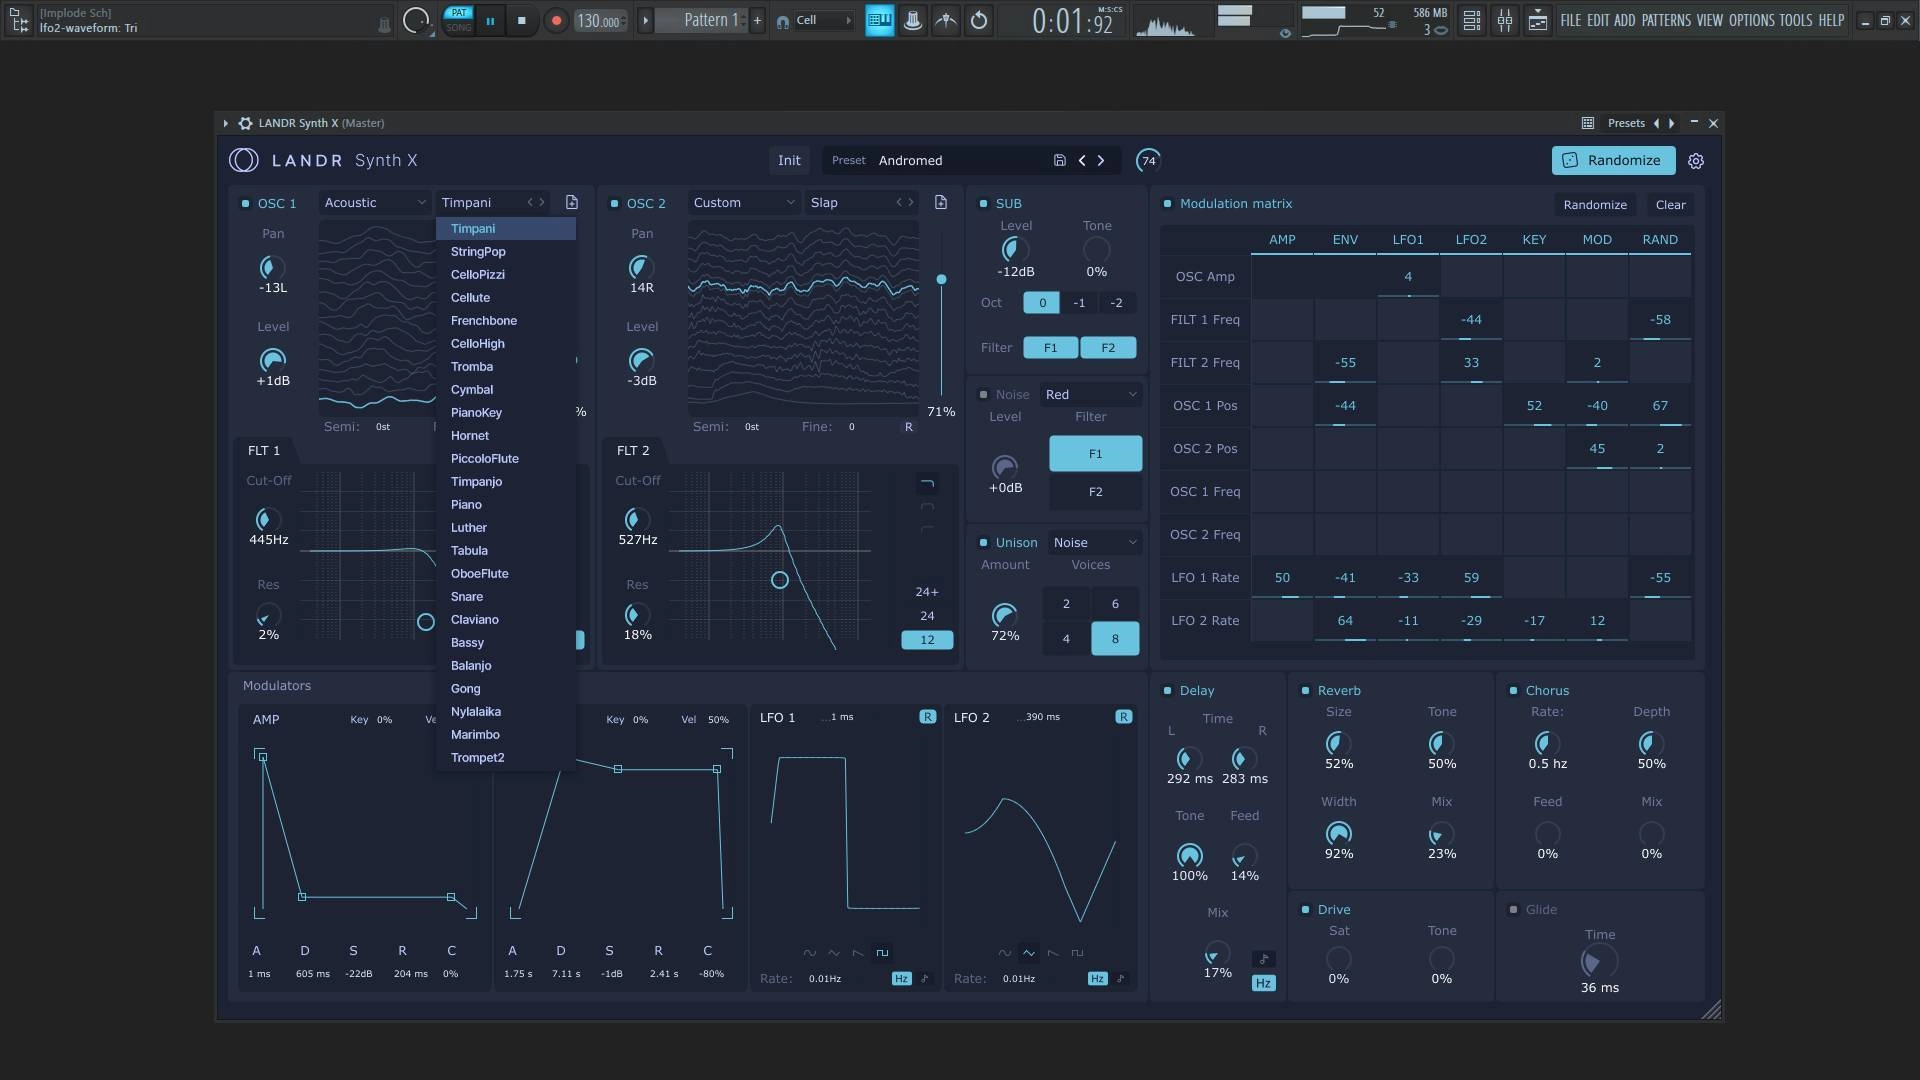Load OSC 1 custom wavetable file icon
The height and width of the screenshot is (1080, 1920).
point(572,202)
